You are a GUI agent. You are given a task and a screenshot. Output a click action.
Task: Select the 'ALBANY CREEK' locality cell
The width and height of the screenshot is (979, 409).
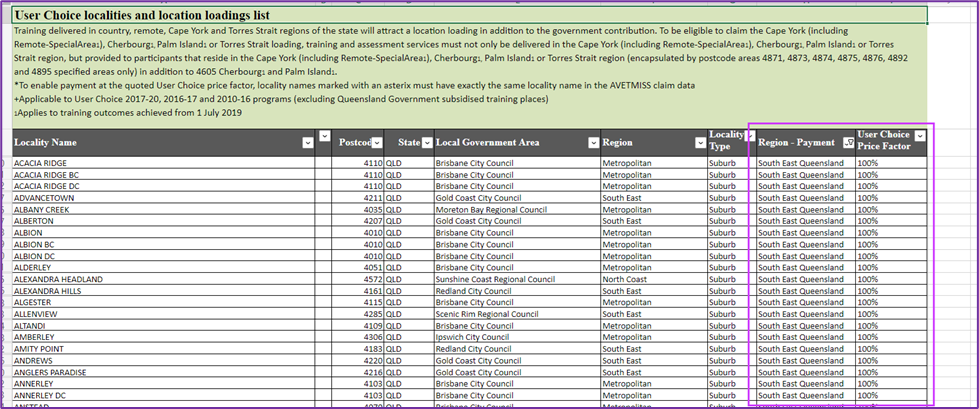coord(164,209)
